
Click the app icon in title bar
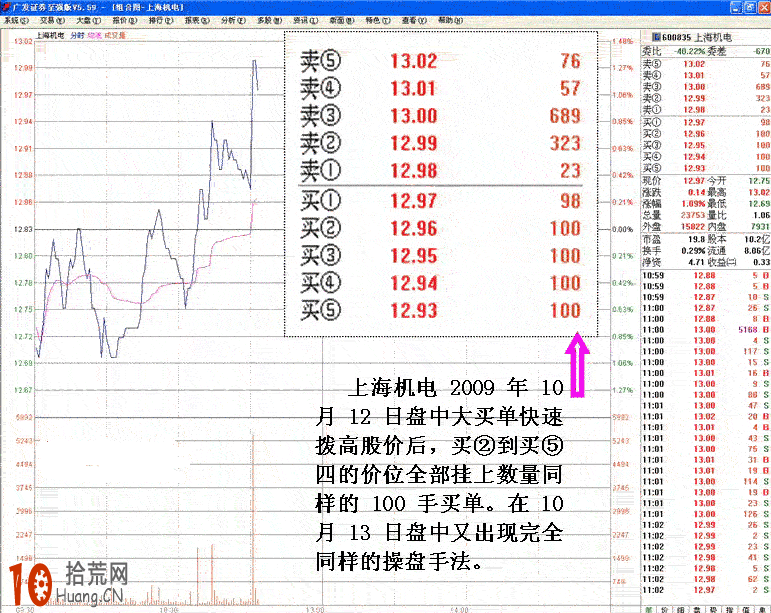pyautogui.click(x=6, y=5)
